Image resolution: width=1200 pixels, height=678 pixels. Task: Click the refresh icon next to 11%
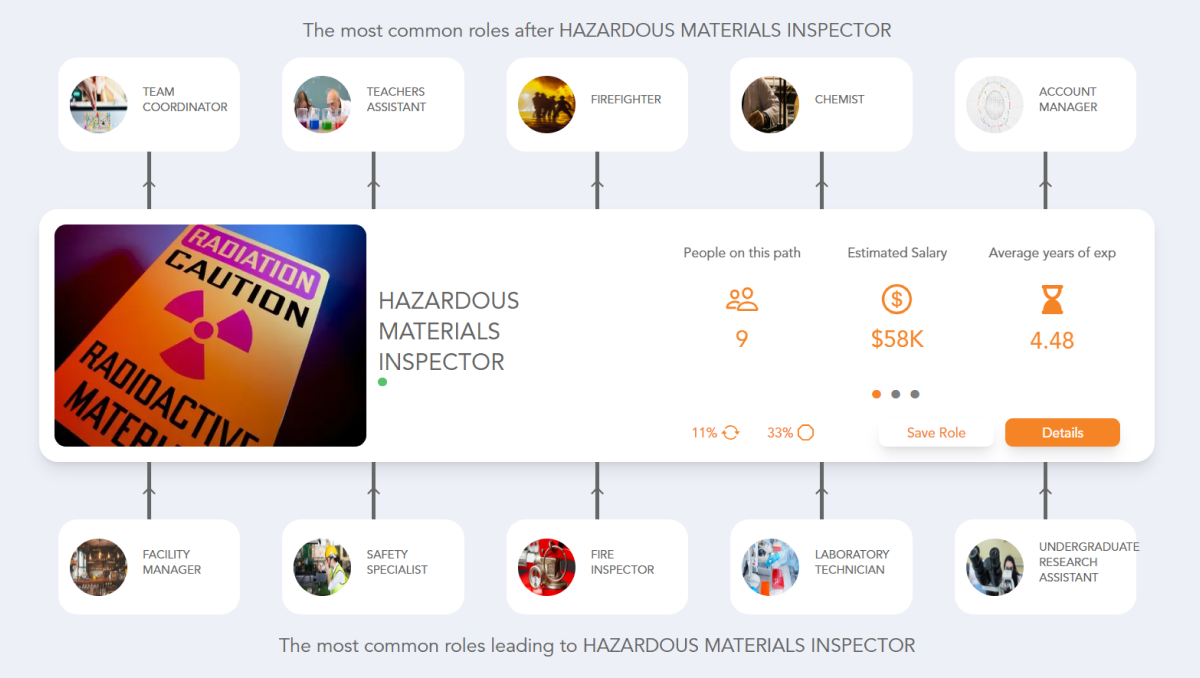click(x=729, y=432)
